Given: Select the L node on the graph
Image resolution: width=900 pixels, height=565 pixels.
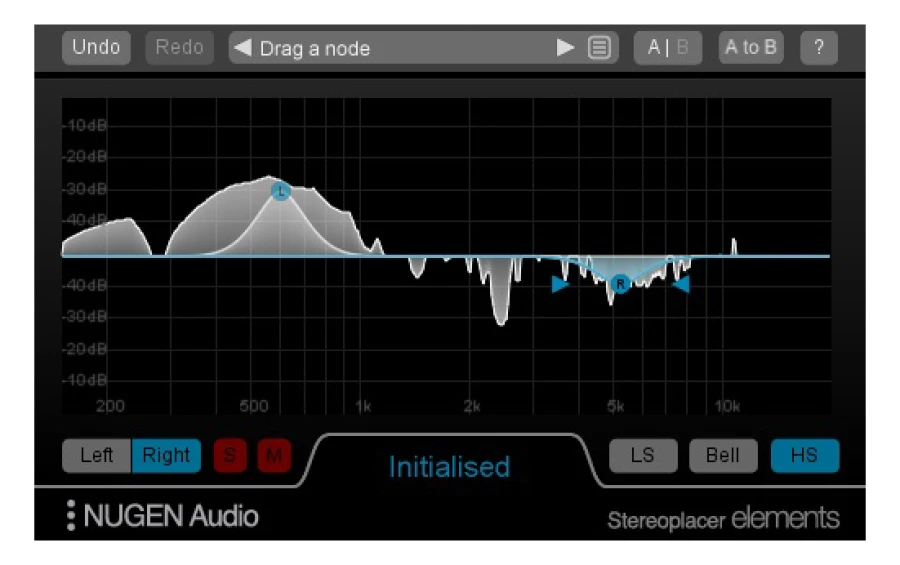Looking at the screenshot, I should tap(281, 191).
